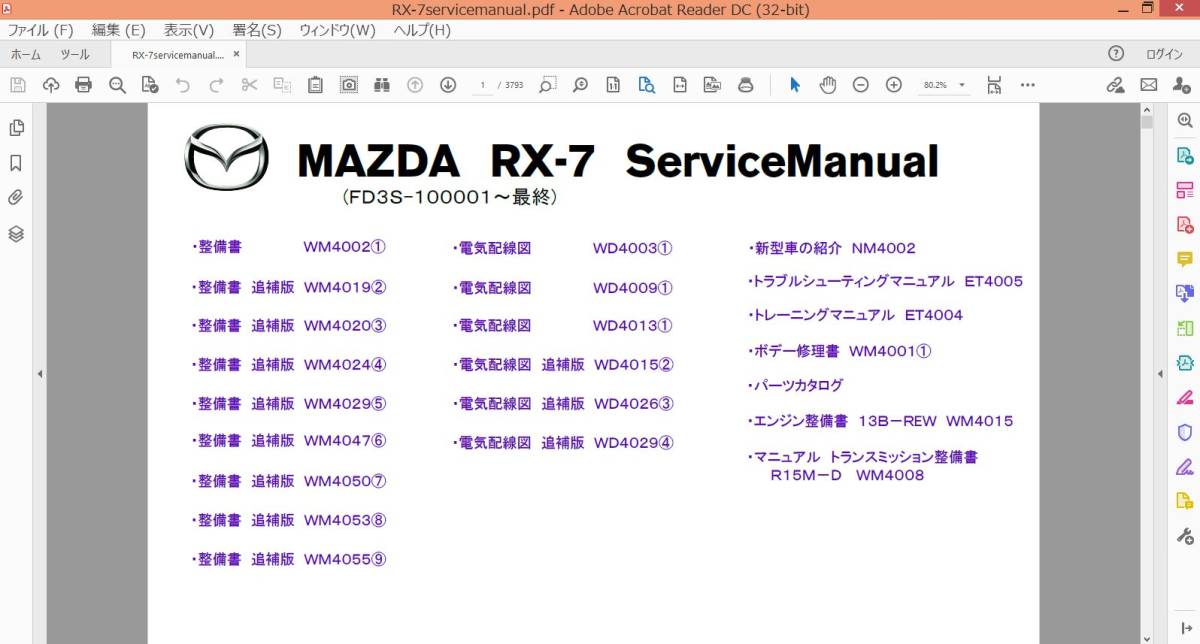Open ボデー修理書 WM4001① link
The height and width of the screenshot is (644, 1200).
(840, 351)
